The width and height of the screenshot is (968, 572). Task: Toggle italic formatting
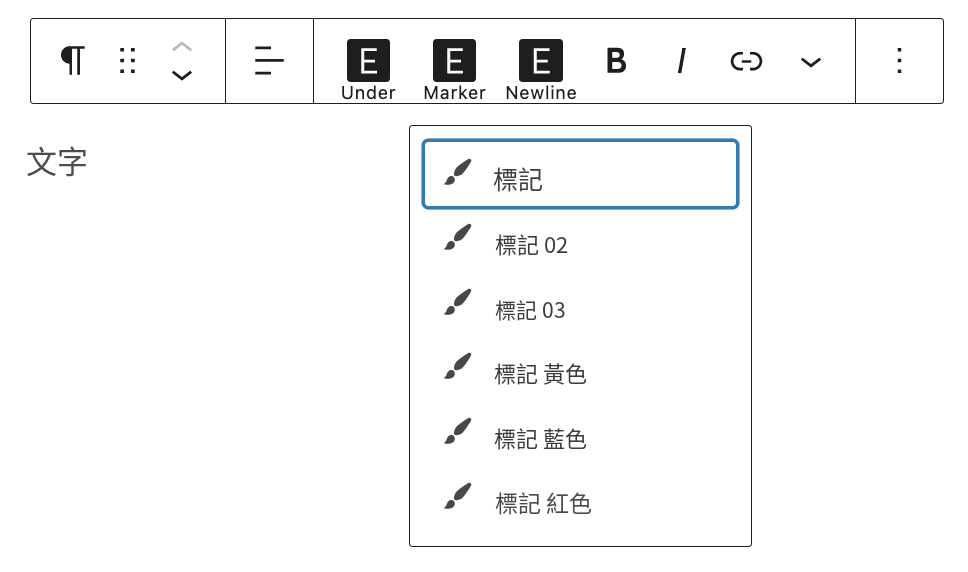click(x=682, y=60)
